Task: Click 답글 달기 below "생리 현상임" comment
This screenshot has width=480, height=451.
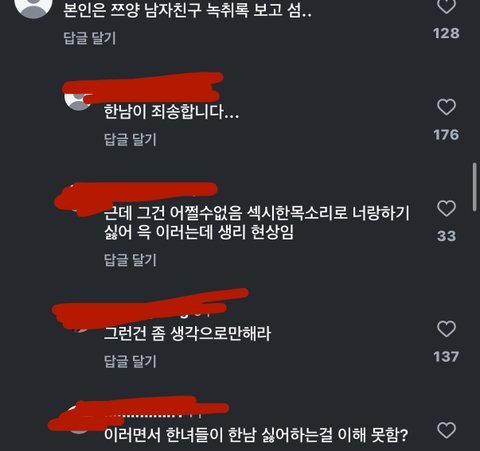Action: click(130, 260)
